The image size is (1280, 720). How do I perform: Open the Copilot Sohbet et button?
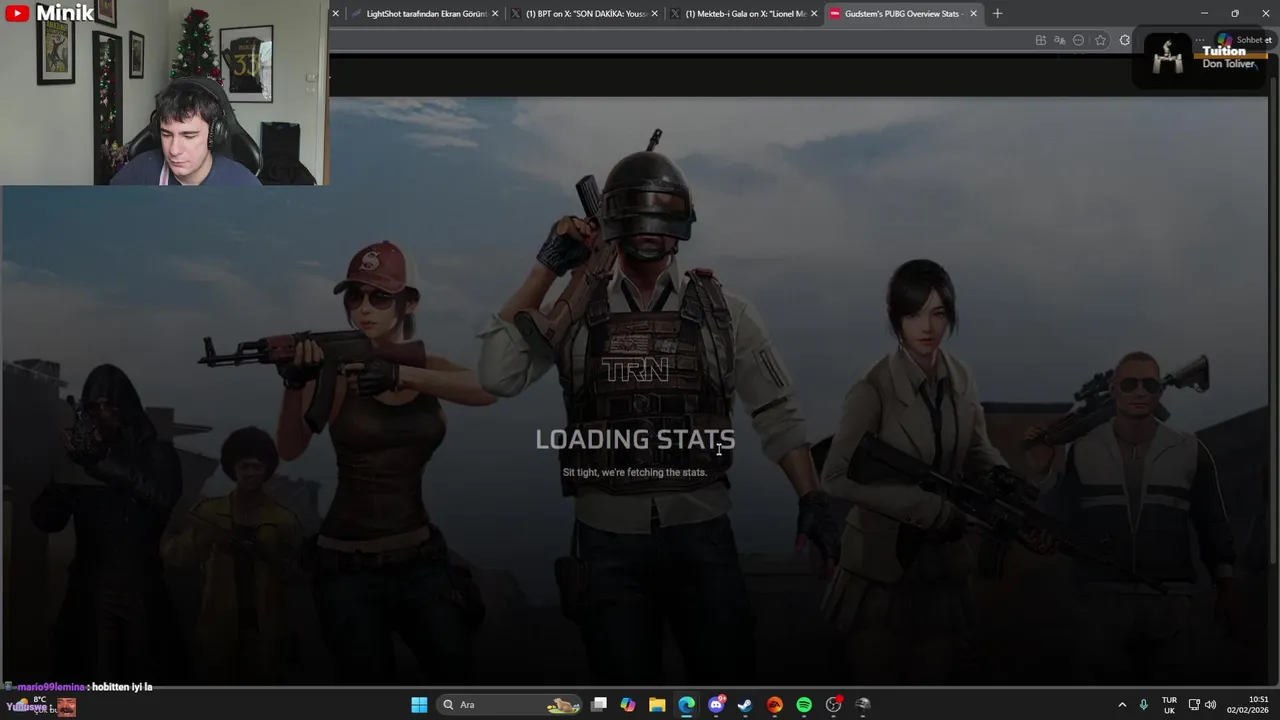(1243, 40)
